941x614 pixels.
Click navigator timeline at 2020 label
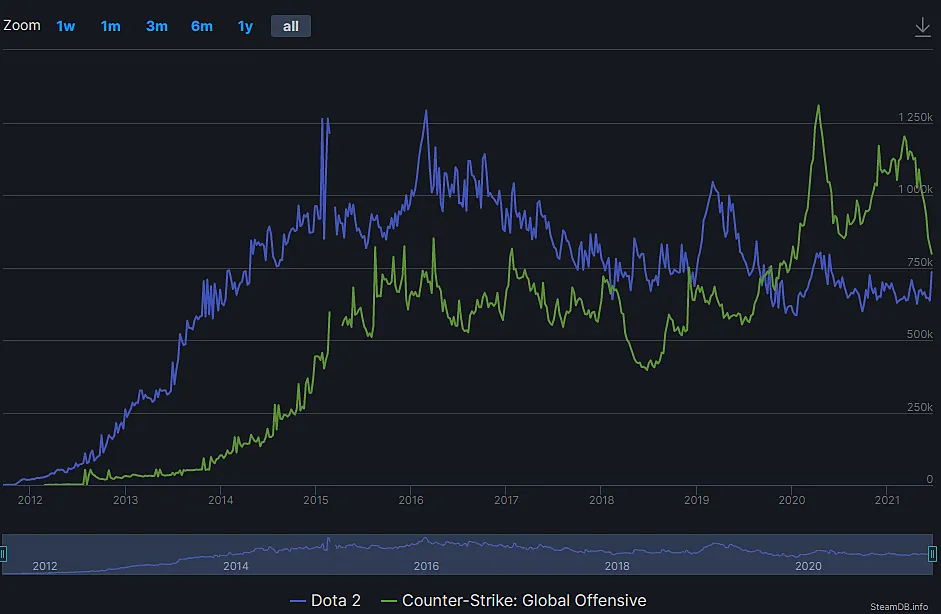click(808, 566)
